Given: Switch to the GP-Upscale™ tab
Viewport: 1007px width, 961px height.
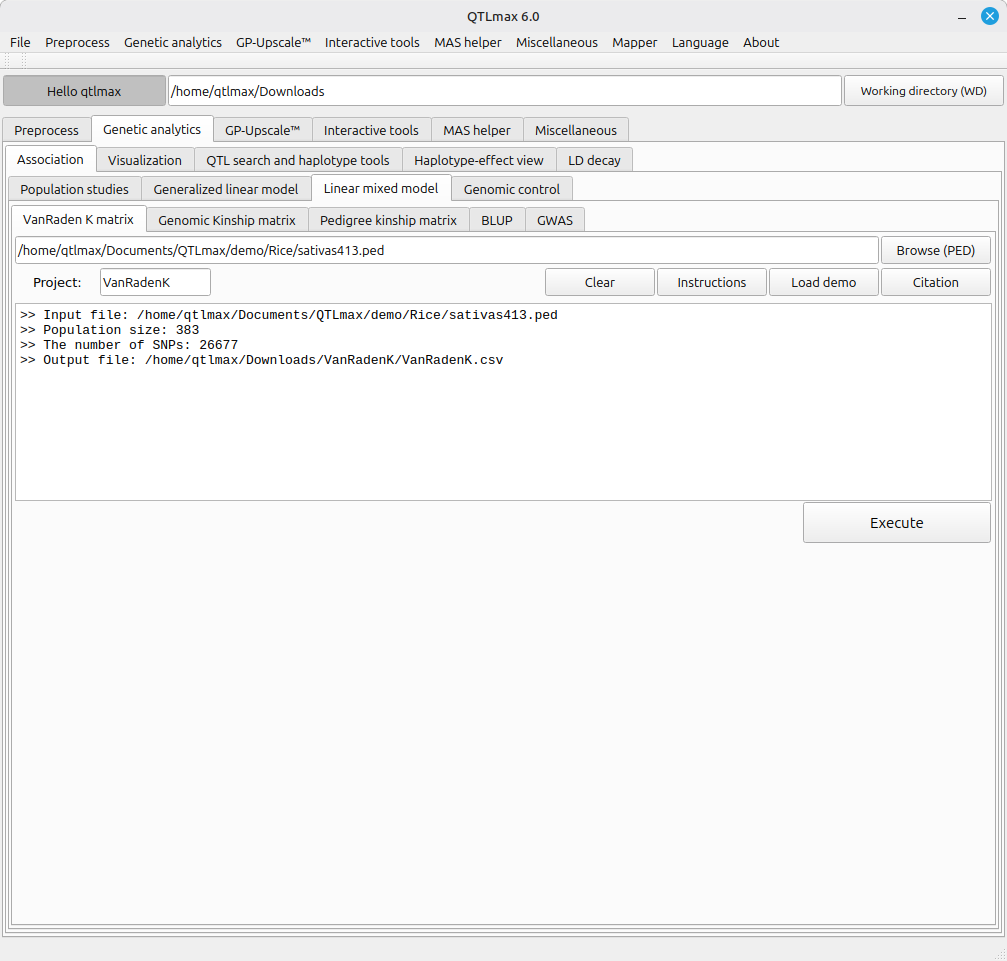Looking at the screenshot, I should (262, 130).
